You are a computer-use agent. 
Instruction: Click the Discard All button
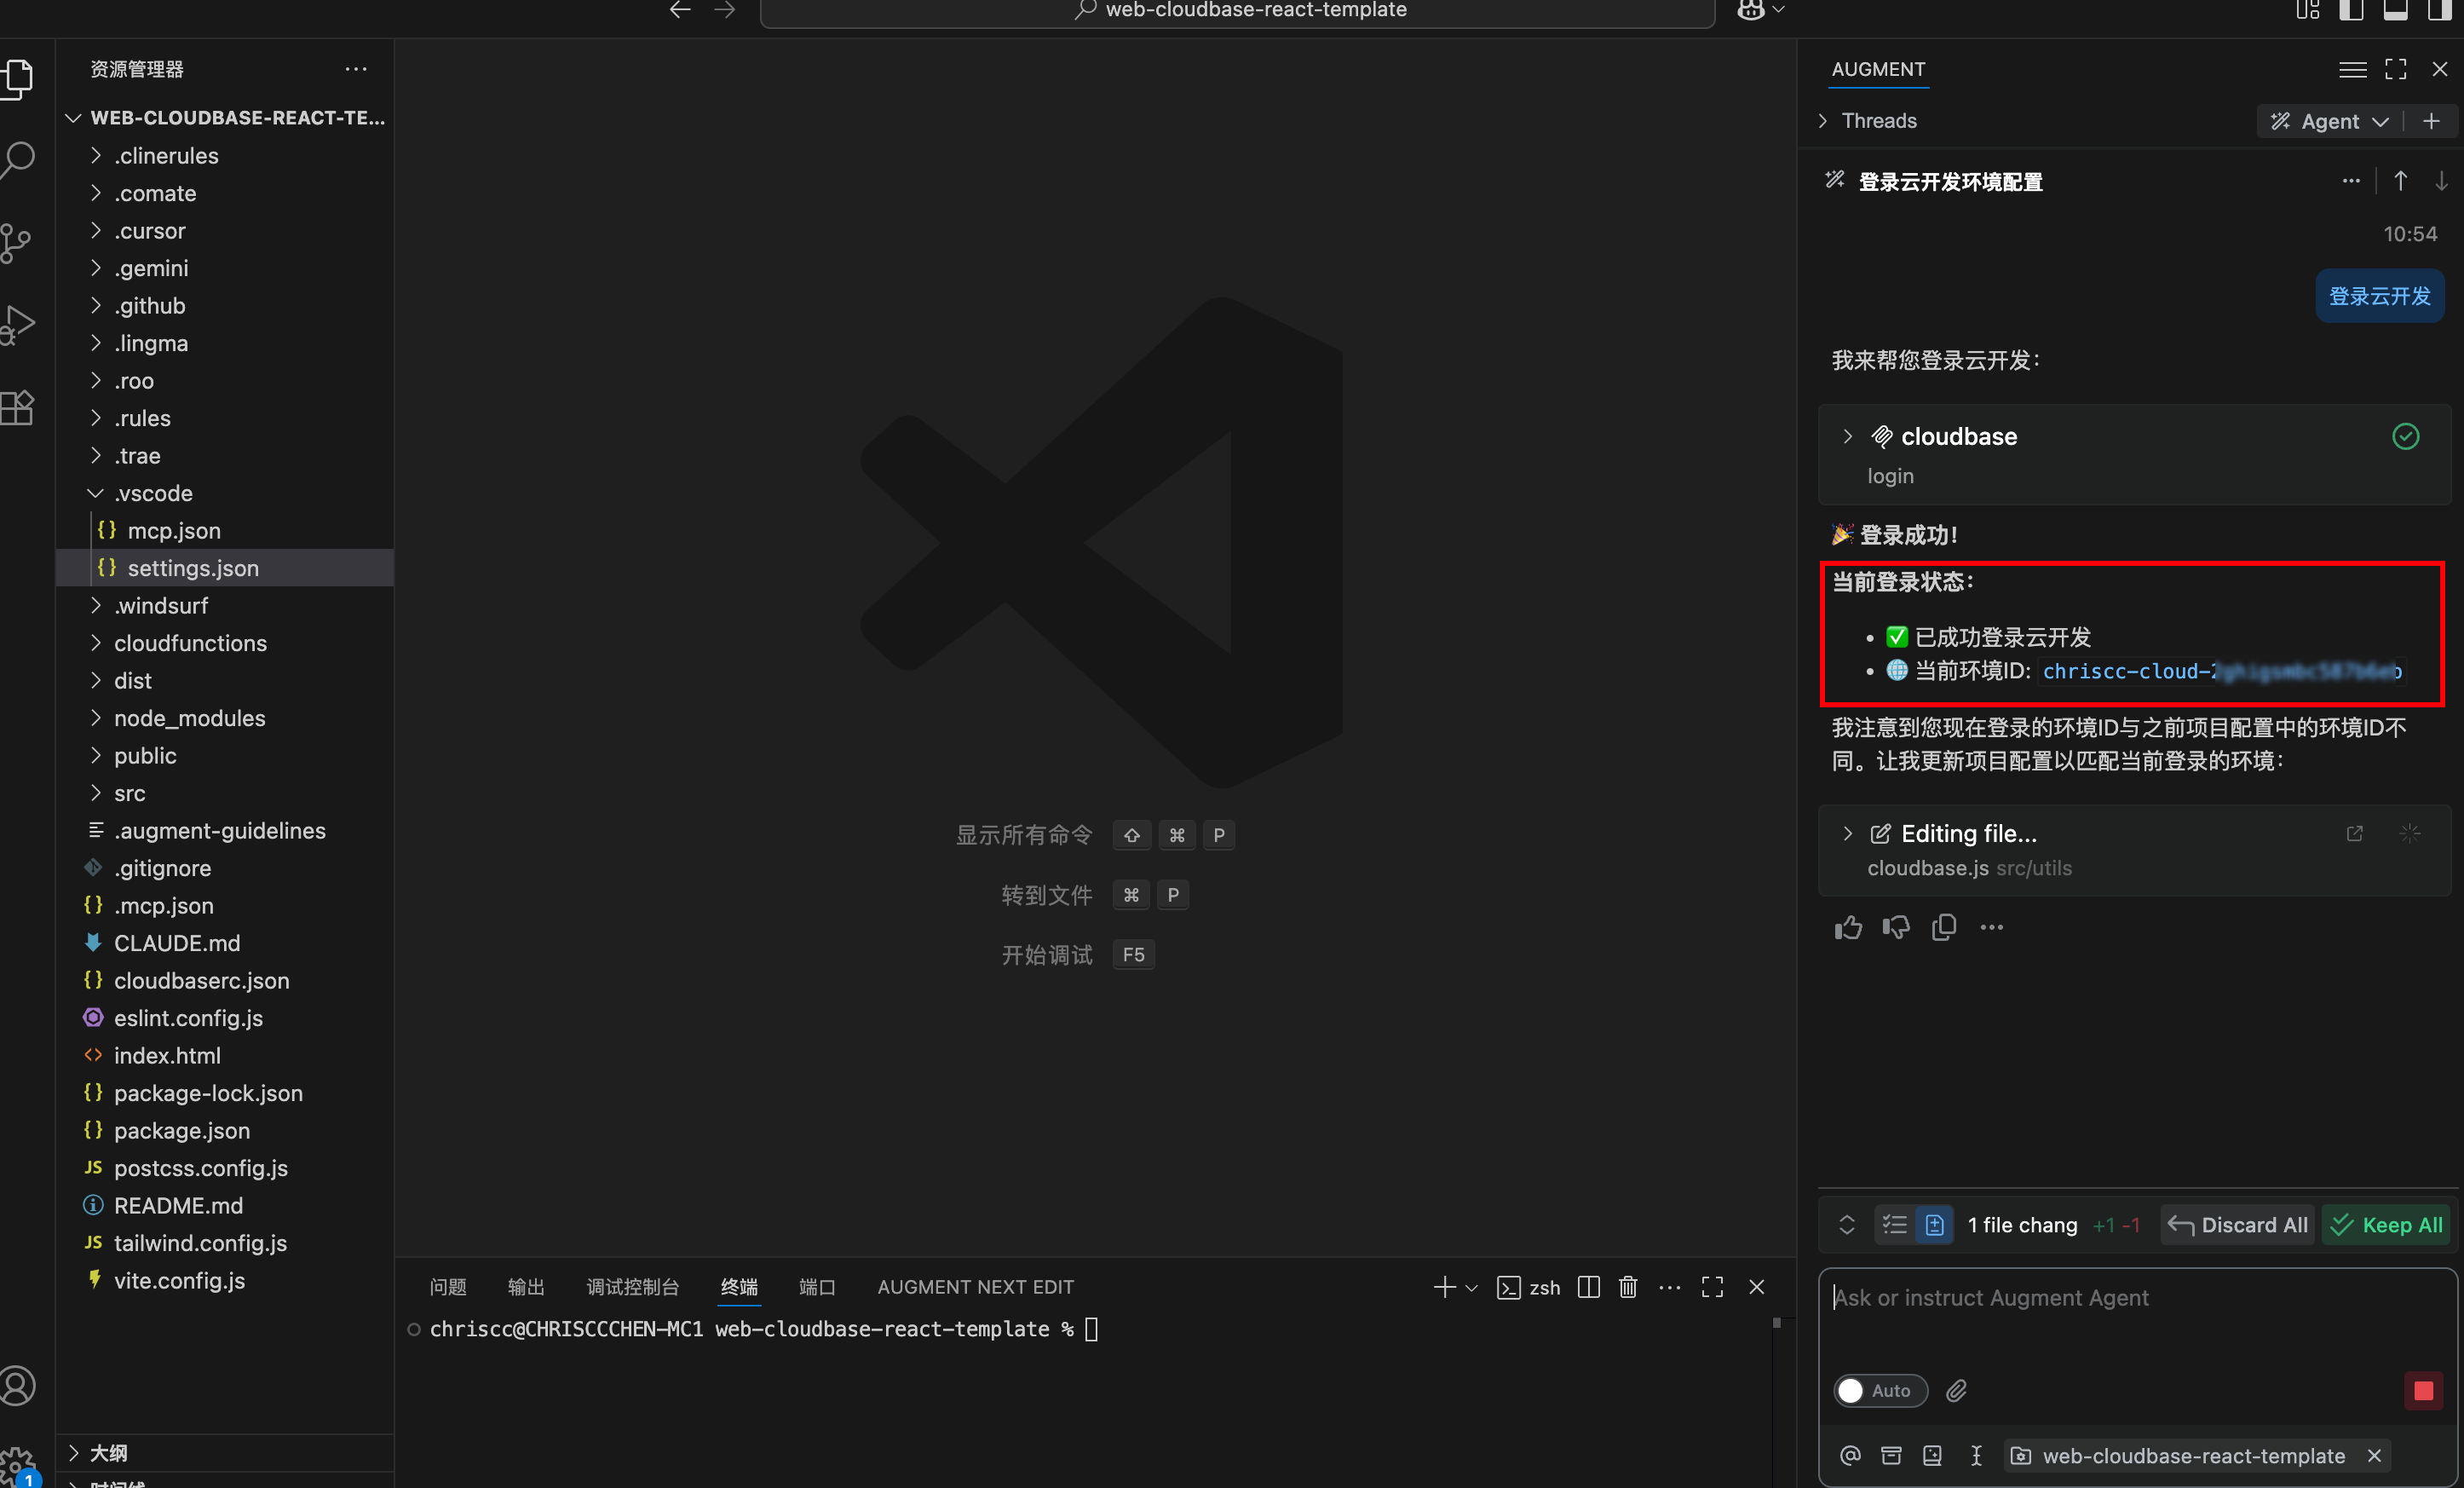(2238, 1225)
